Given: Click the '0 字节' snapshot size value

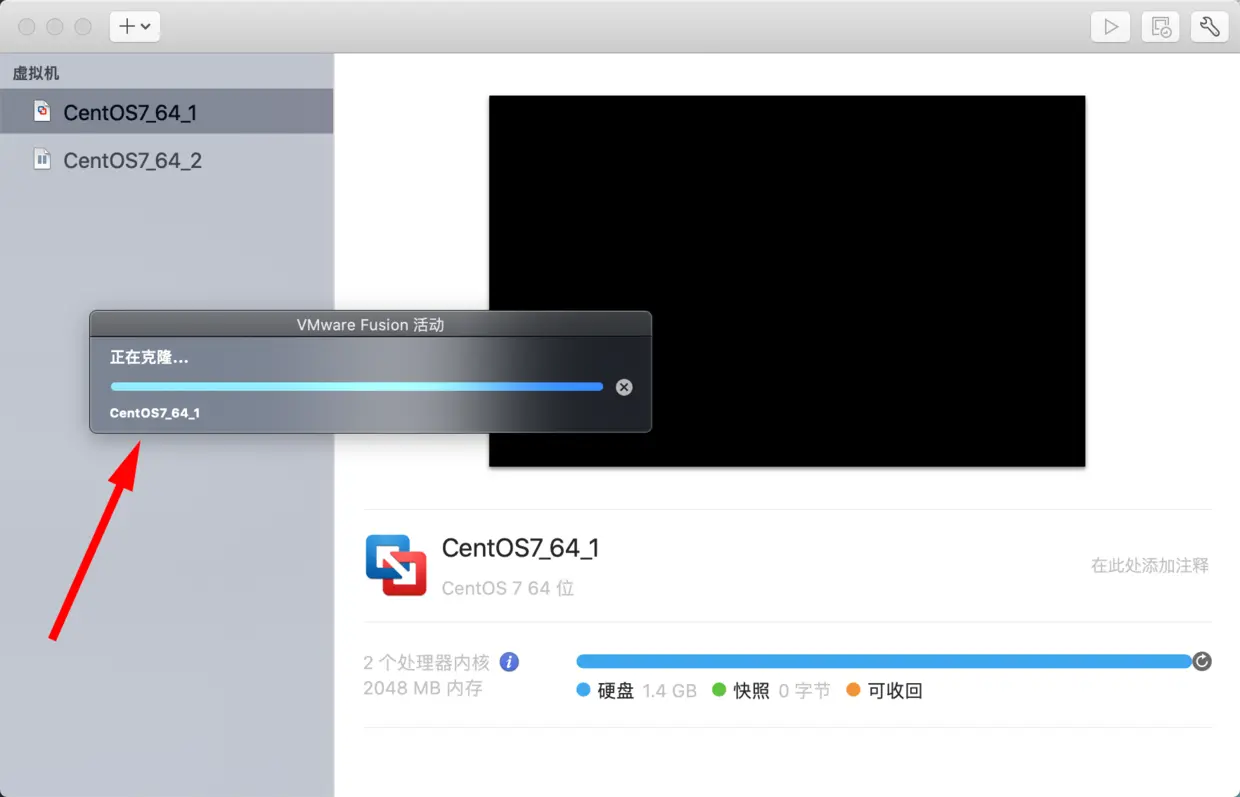Looking at the screenshot, I should [804, 691].
